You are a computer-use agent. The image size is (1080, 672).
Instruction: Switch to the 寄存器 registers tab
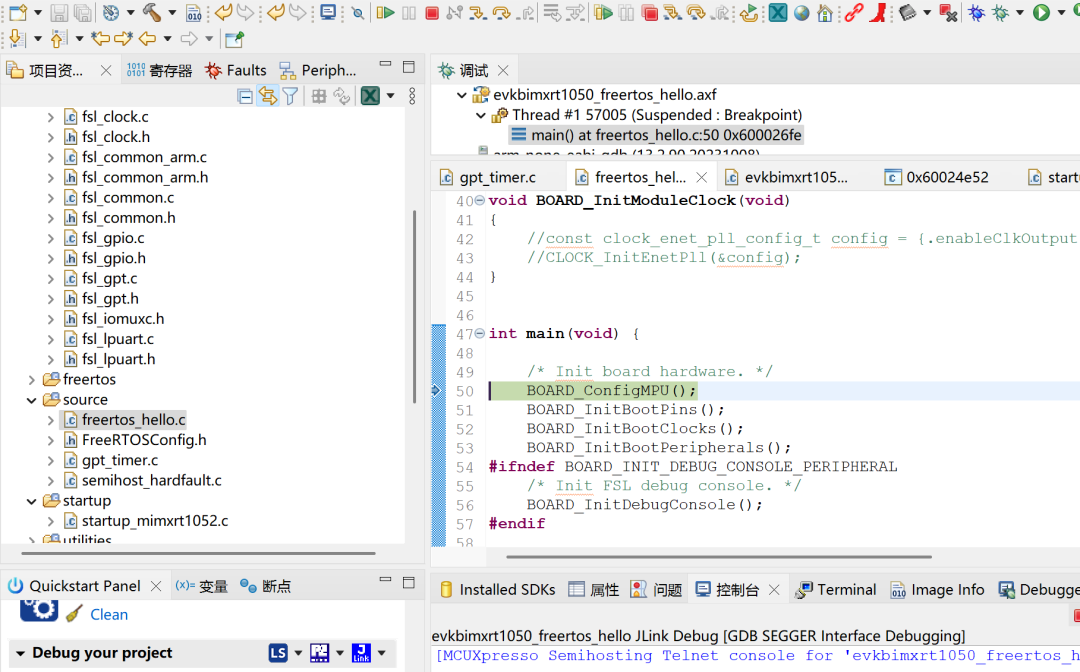tap(159, 70)
